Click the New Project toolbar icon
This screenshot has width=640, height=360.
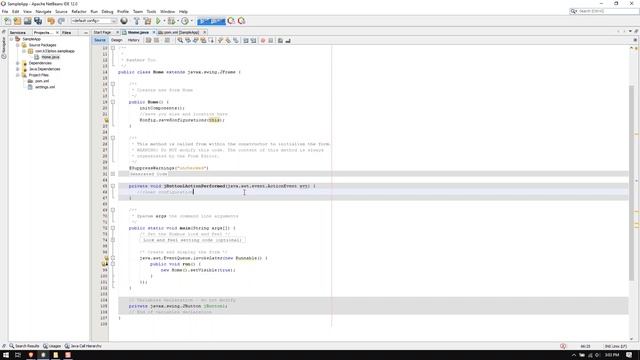17,21
